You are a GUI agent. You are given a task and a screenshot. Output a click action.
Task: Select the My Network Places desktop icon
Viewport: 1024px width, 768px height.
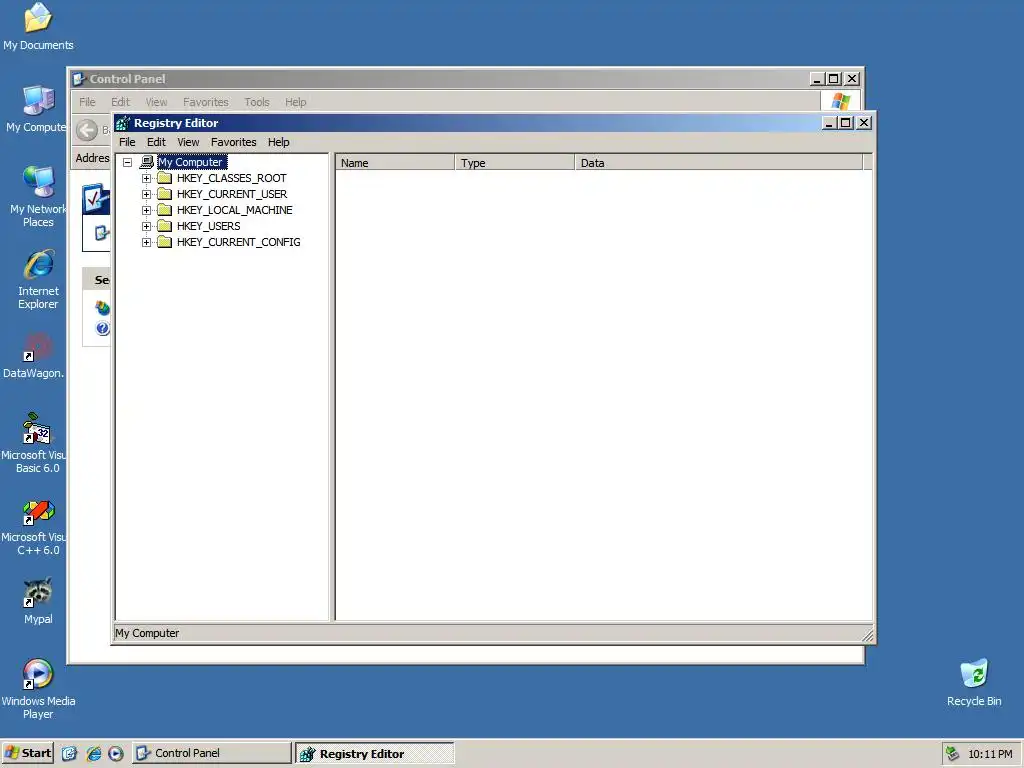(38, 197)
